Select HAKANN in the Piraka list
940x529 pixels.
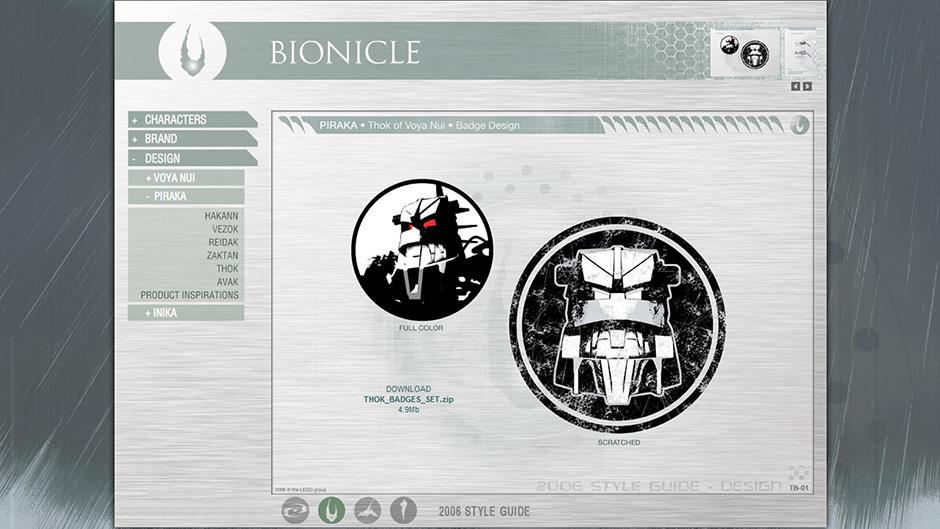pos(221,215)
